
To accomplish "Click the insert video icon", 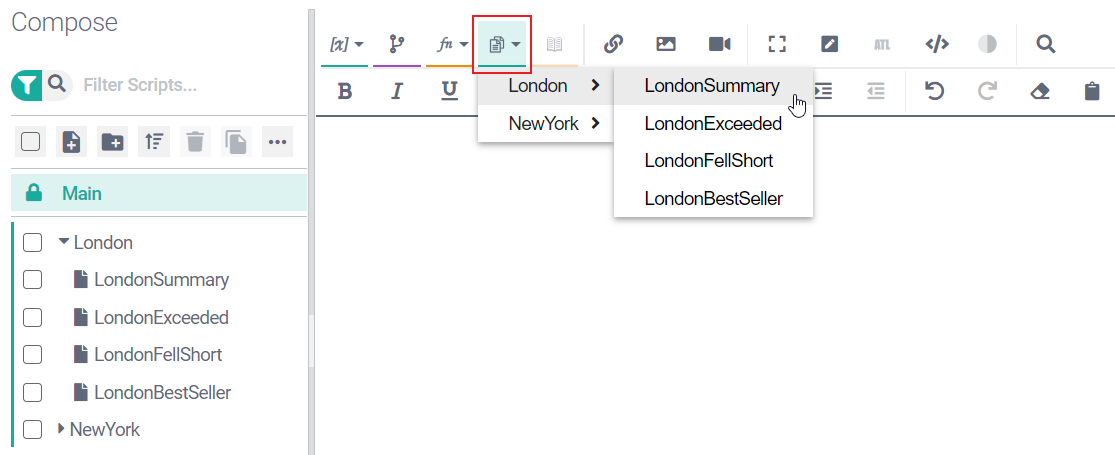I will tap(720, 44).
